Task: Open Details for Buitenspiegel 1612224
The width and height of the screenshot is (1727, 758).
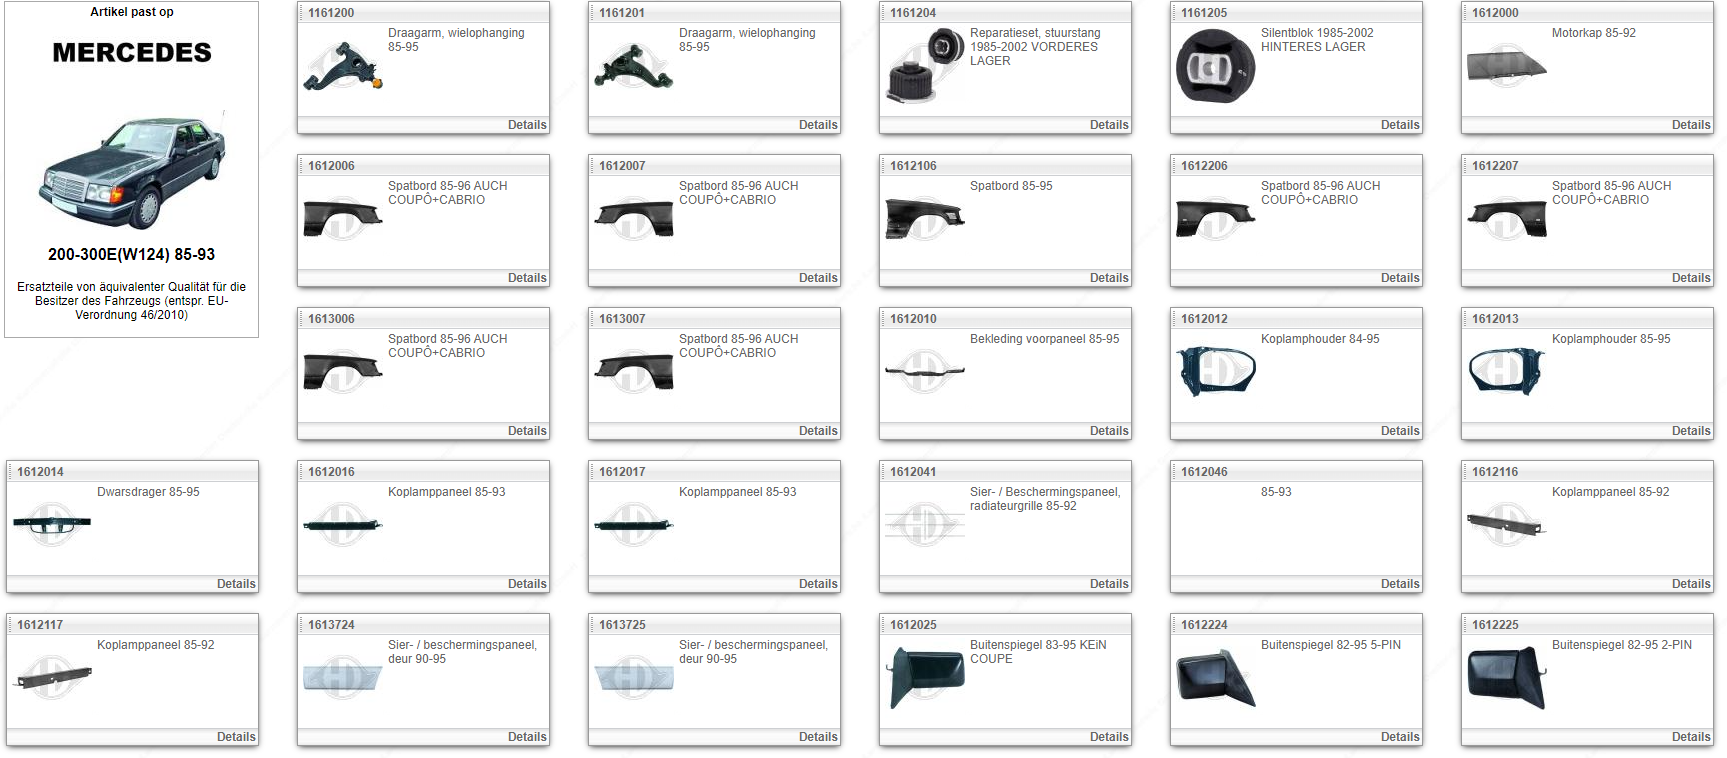Action: (x=1400, y=737)
